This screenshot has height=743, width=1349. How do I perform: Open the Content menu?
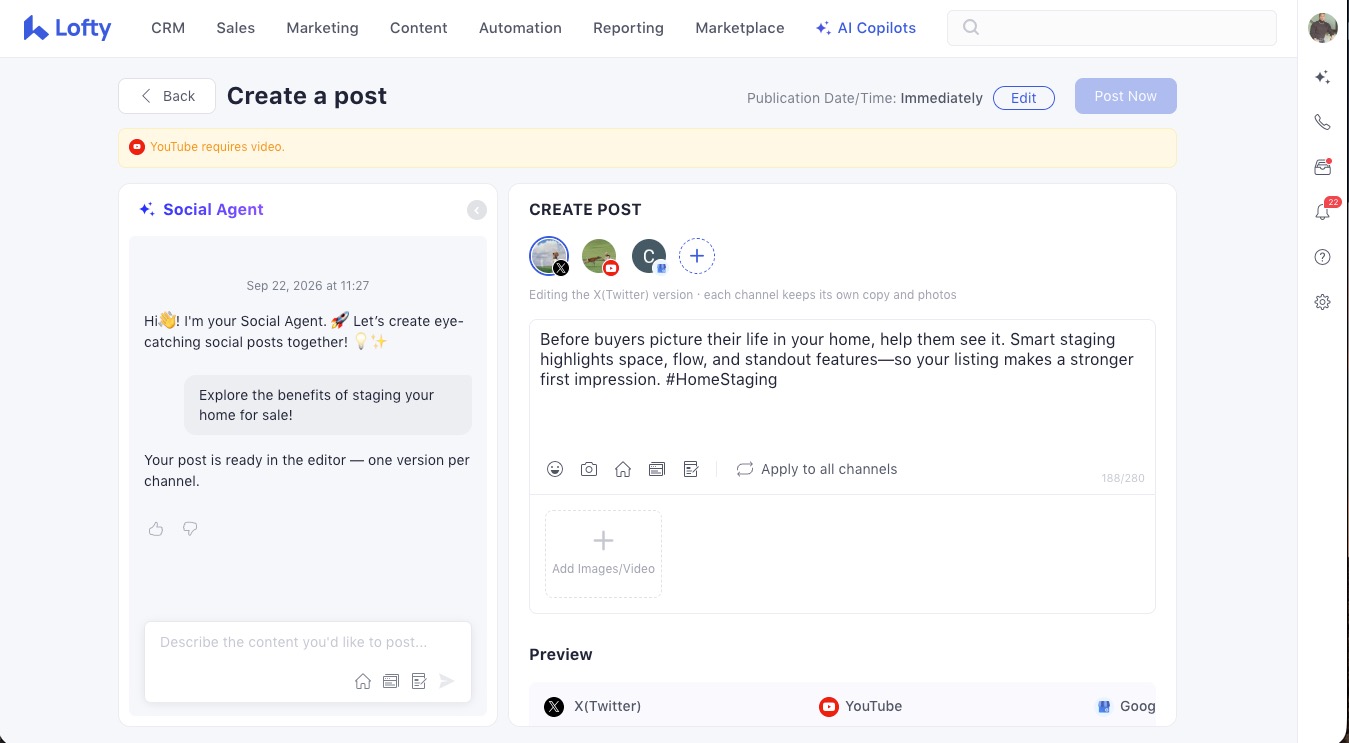[x=419, y=28]
